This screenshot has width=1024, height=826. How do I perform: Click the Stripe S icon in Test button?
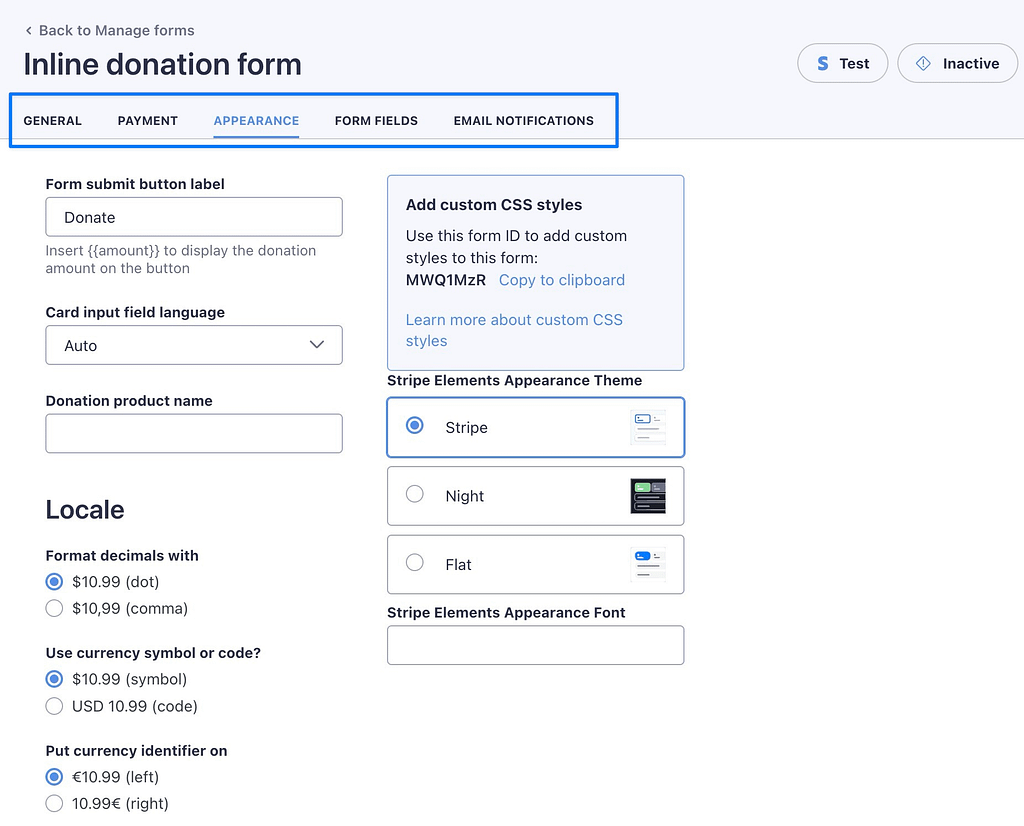pos(823,63)
